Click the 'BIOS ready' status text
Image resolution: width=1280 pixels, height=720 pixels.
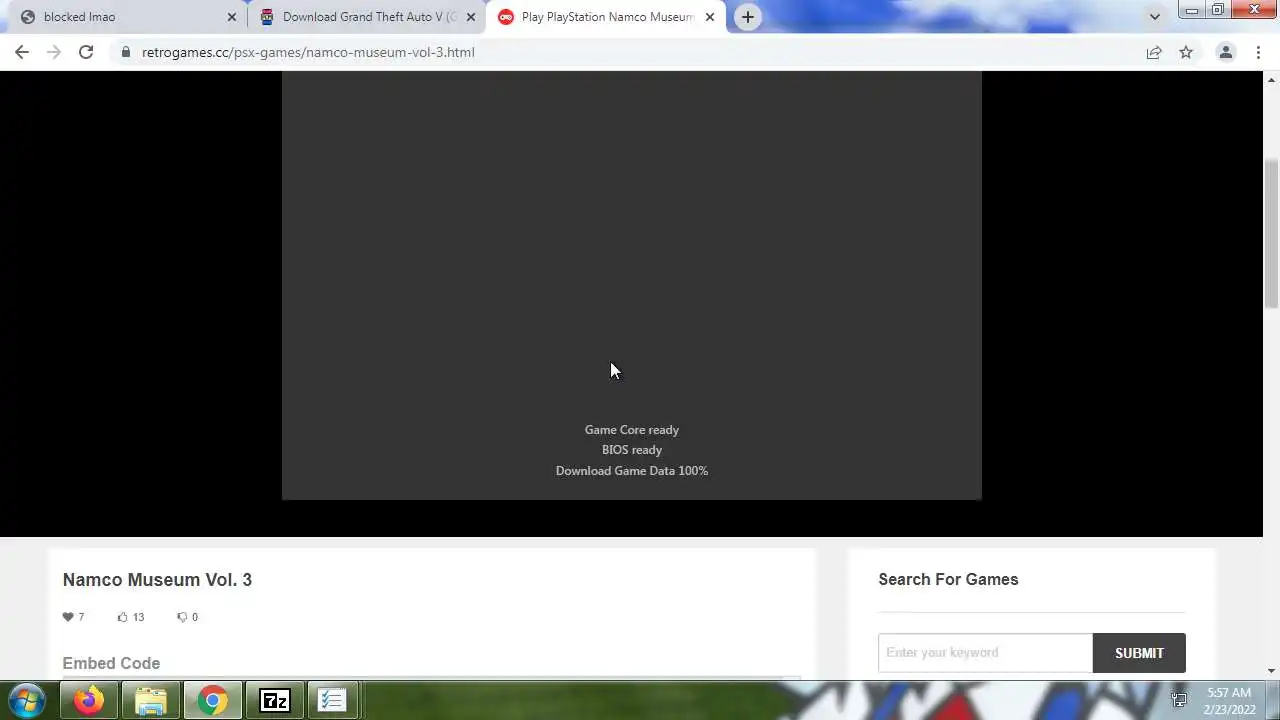(x=632, y=450)
